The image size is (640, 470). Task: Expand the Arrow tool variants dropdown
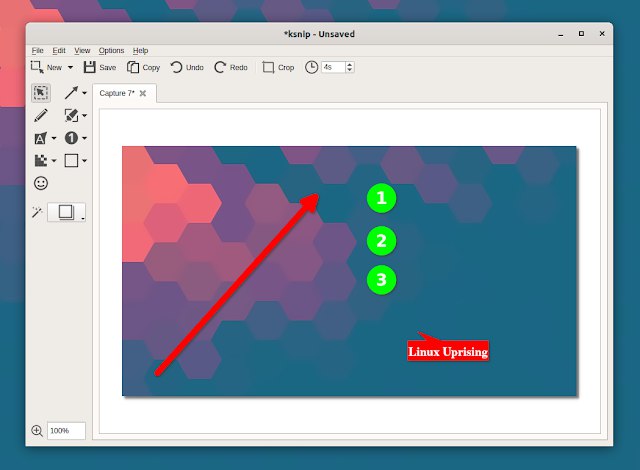(x=84, y=93)
